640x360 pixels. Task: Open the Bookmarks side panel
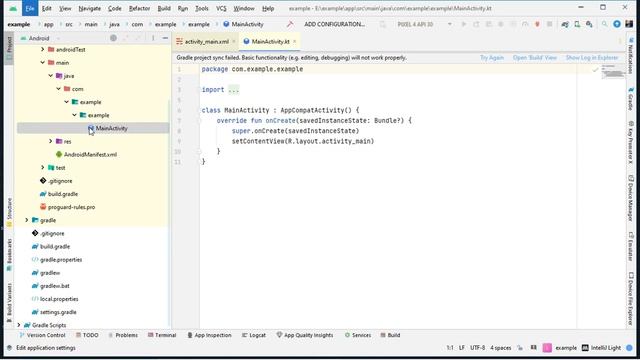pyautogui.click(x=9, y=255)
